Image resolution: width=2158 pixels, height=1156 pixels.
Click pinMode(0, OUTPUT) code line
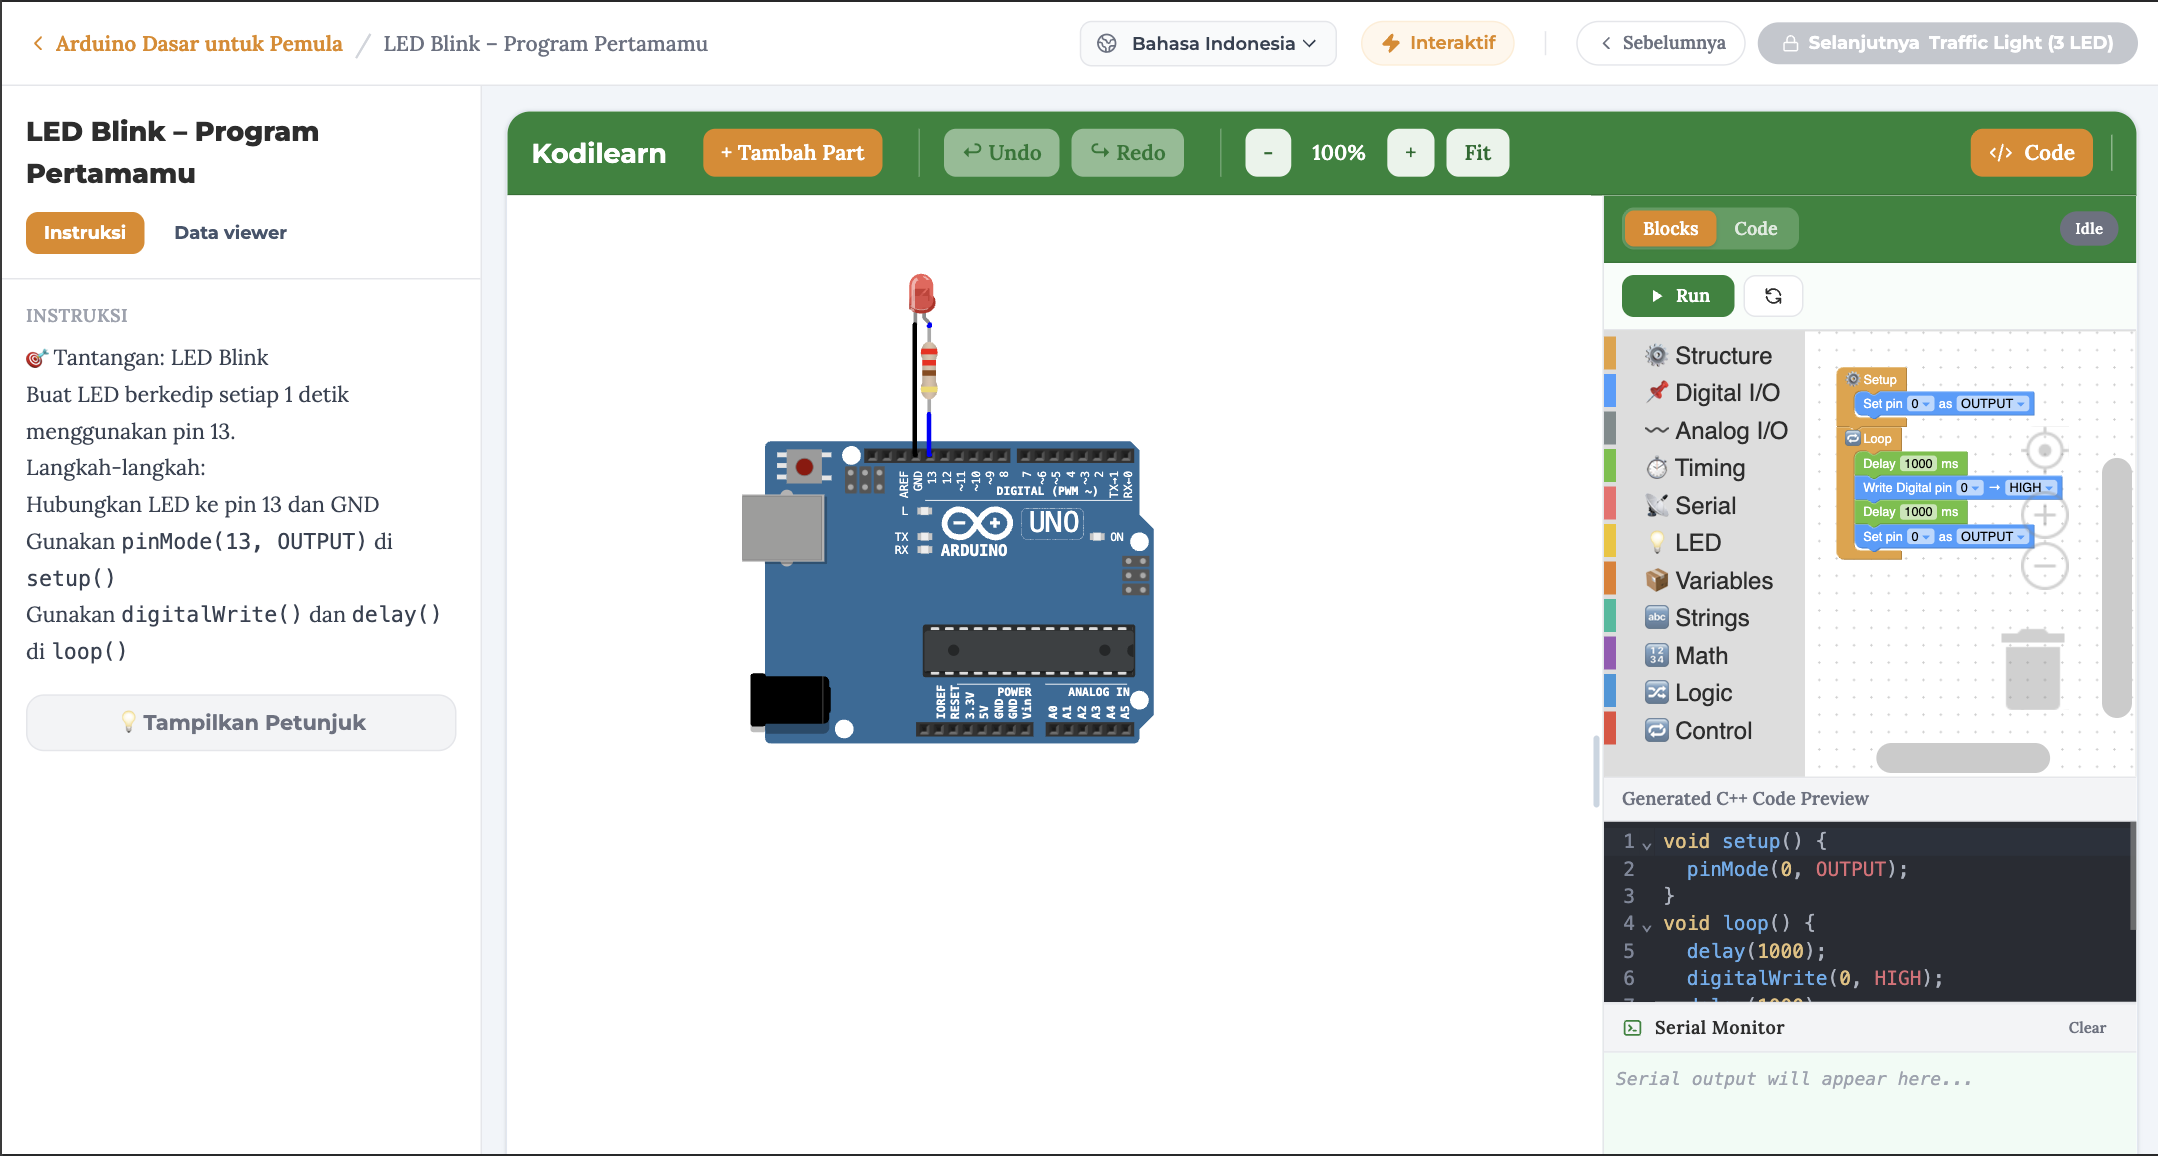coord(1797,870)
